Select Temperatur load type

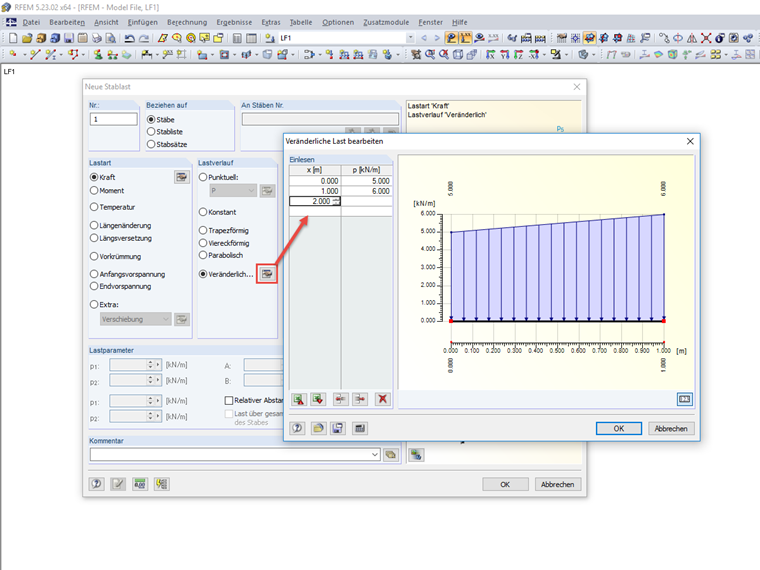click(94, 207)
